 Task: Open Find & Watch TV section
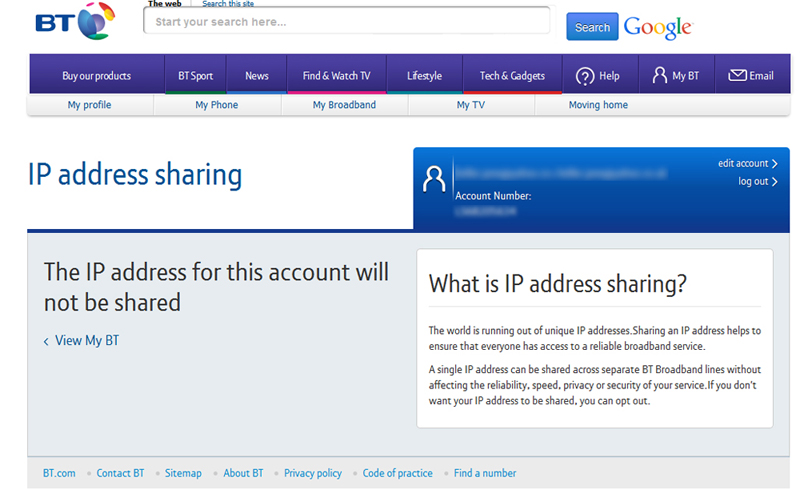click(336, 76)
